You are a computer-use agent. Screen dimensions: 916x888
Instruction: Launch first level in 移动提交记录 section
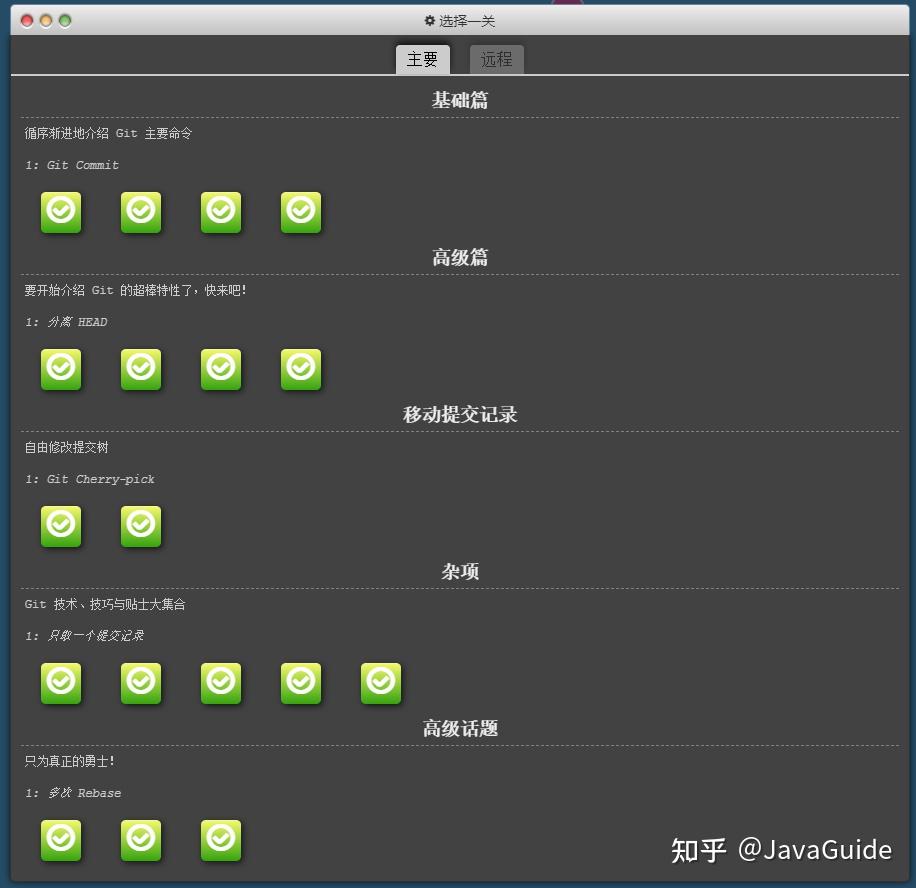(x=61, y=526)
